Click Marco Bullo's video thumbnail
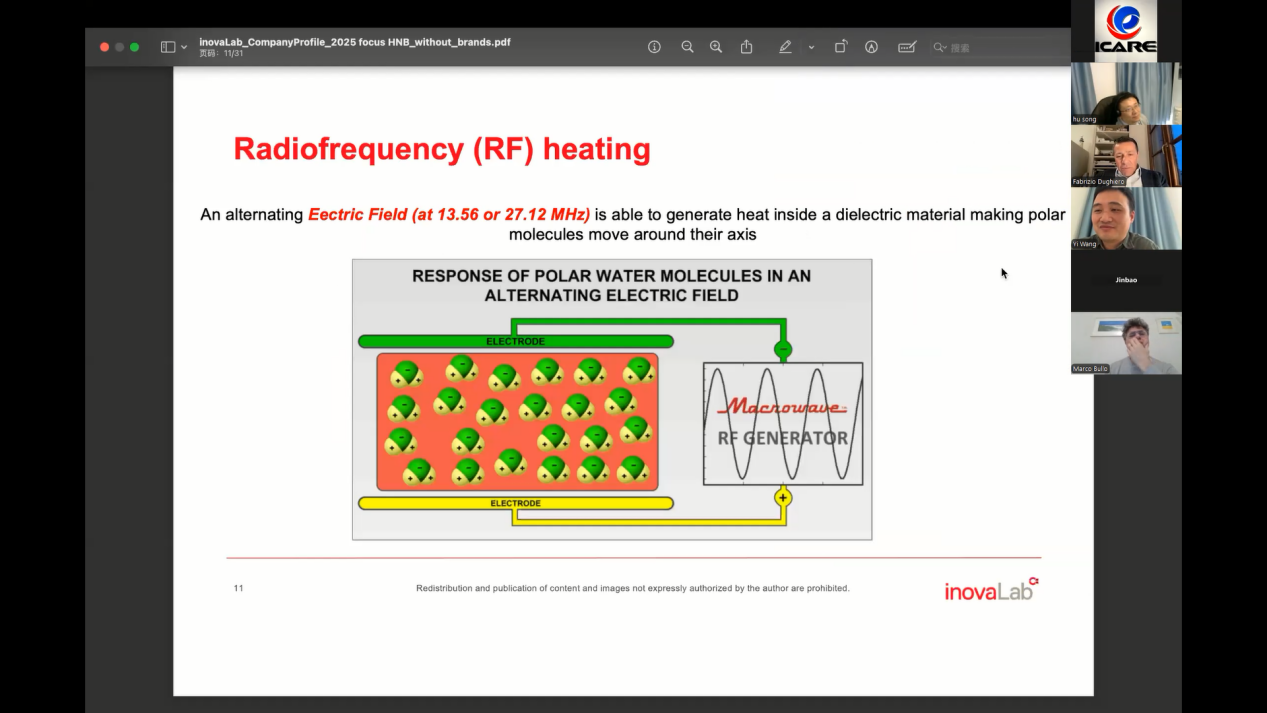The image size is (1267, 713). [1126, 343]
